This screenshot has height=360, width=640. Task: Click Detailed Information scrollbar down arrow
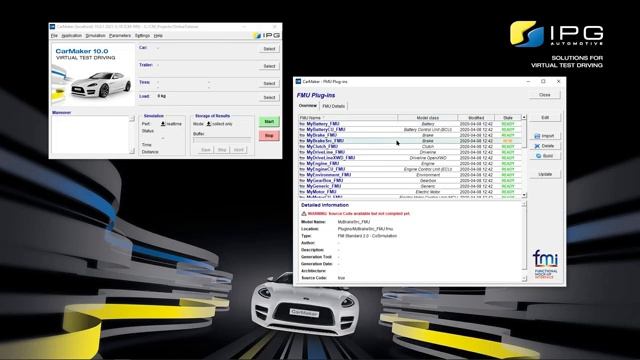tap(524, 278)
